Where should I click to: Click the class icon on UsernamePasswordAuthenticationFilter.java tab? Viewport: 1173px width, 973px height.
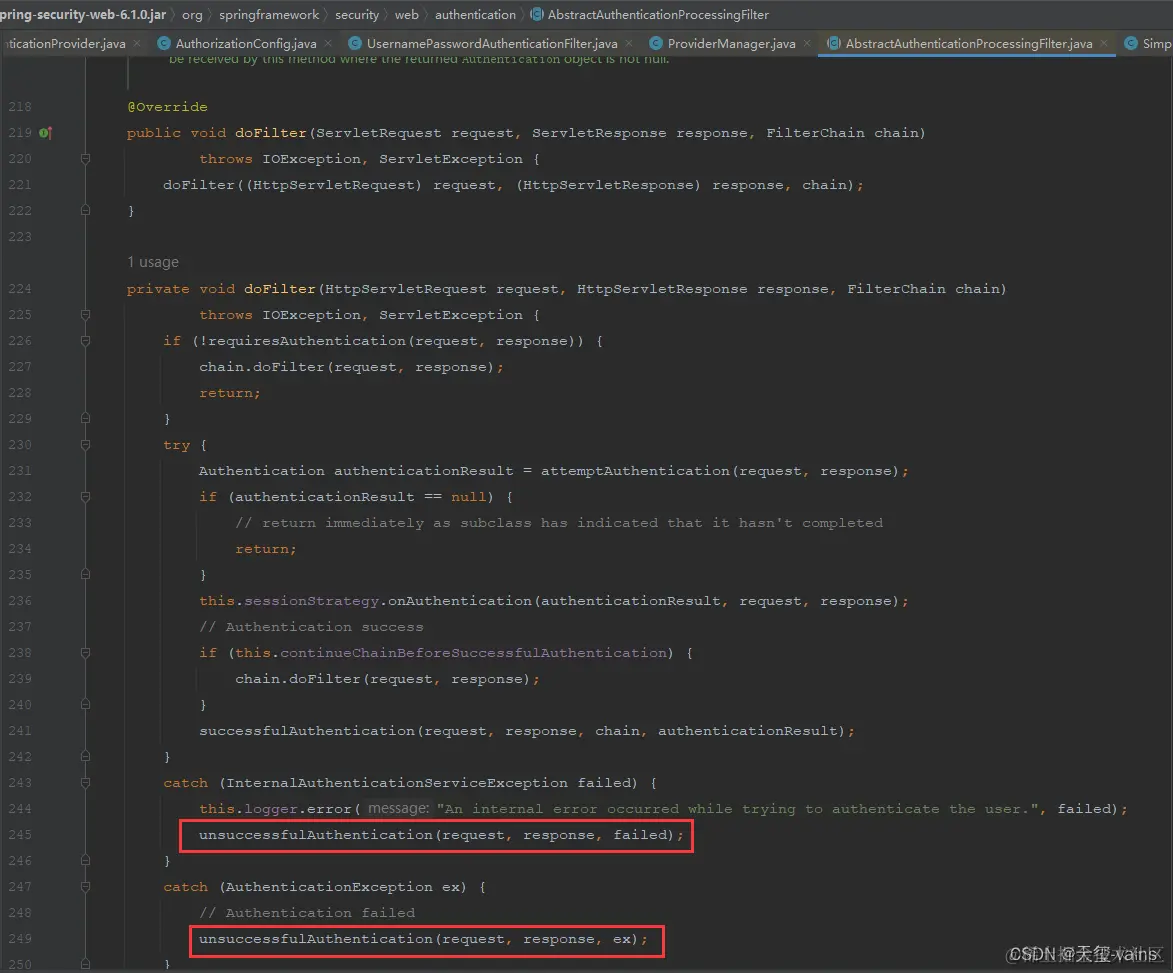355,43
